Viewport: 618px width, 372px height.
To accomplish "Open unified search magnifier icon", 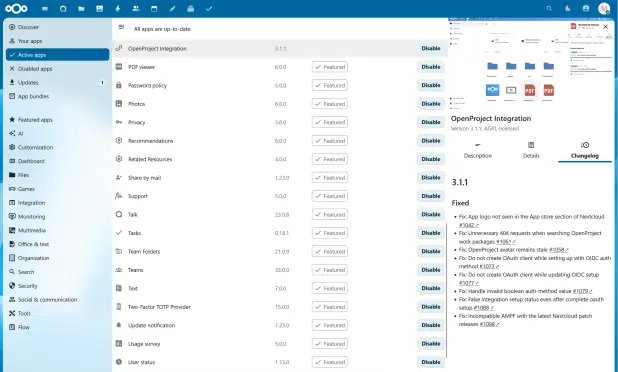I will 549,8.
